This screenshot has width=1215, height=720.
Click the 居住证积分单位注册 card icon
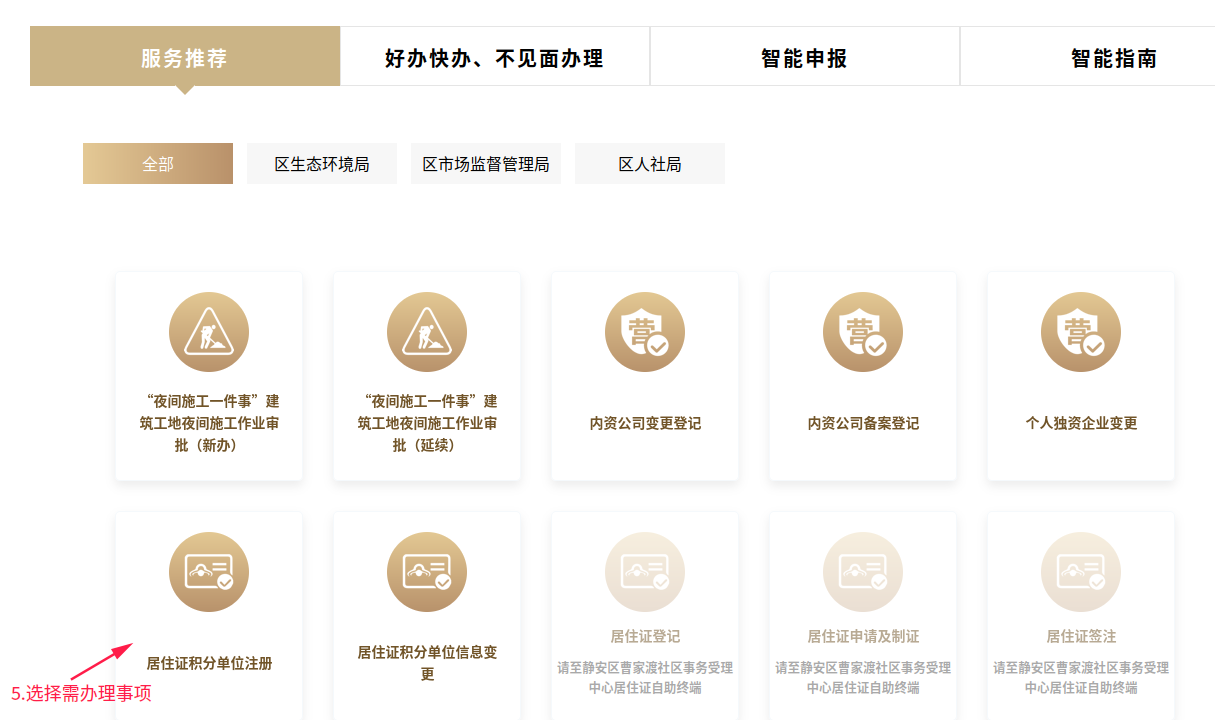(x=209, y=572)
